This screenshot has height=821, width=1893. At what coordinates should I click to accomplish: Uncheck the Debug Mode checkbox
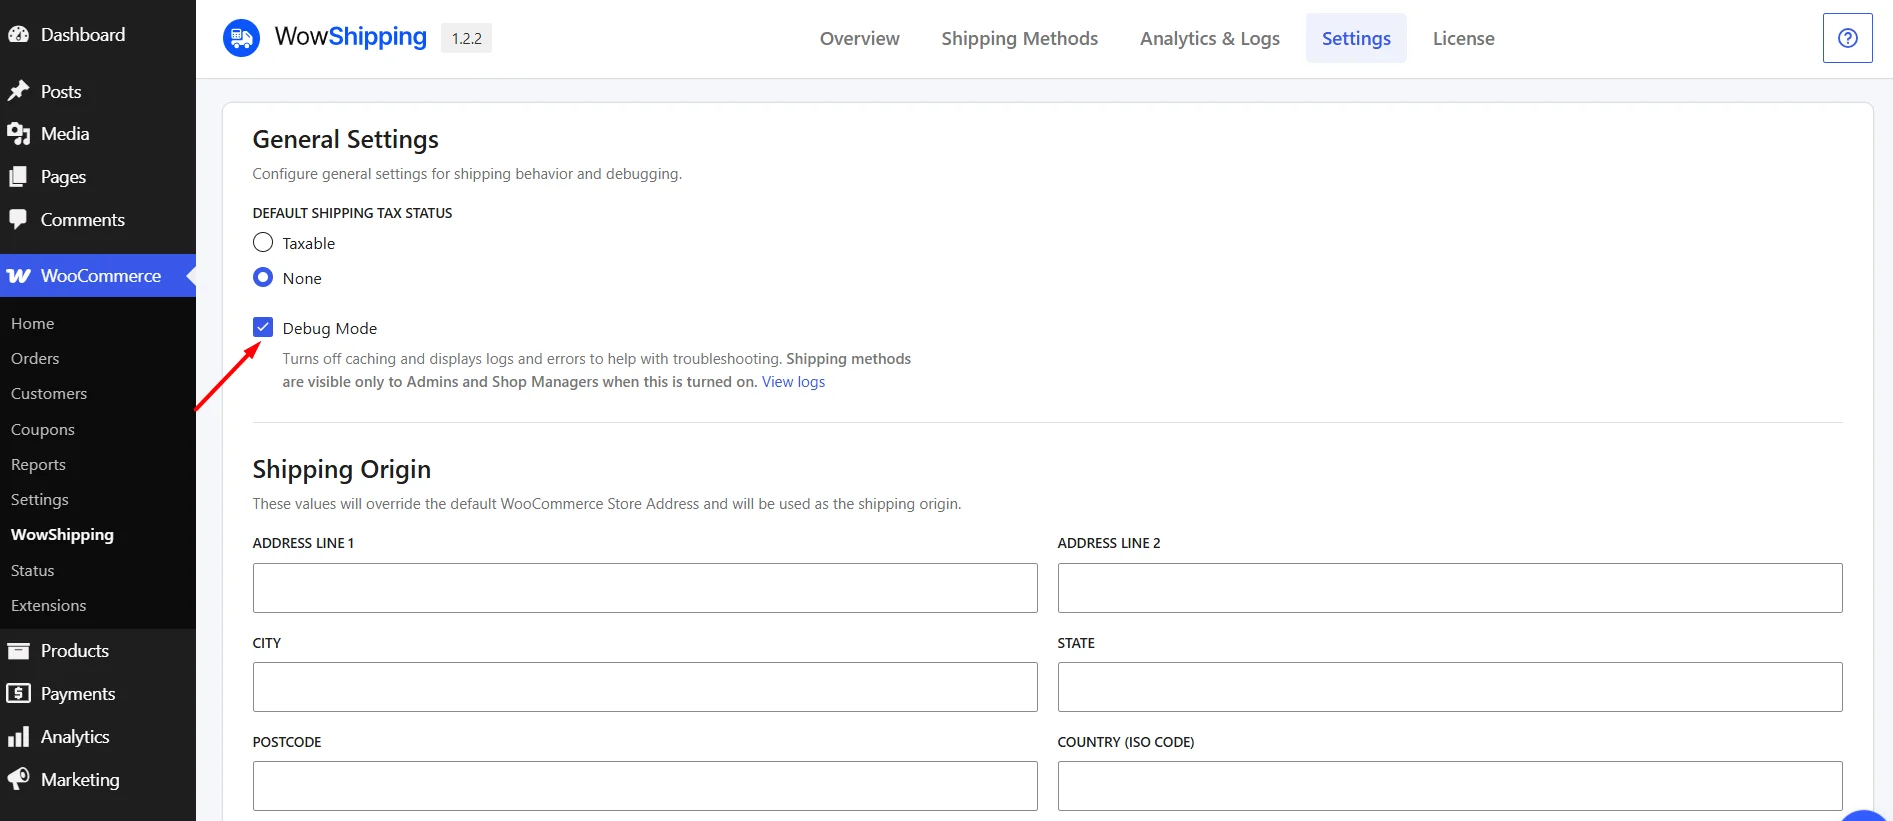(x=263, y=327)
